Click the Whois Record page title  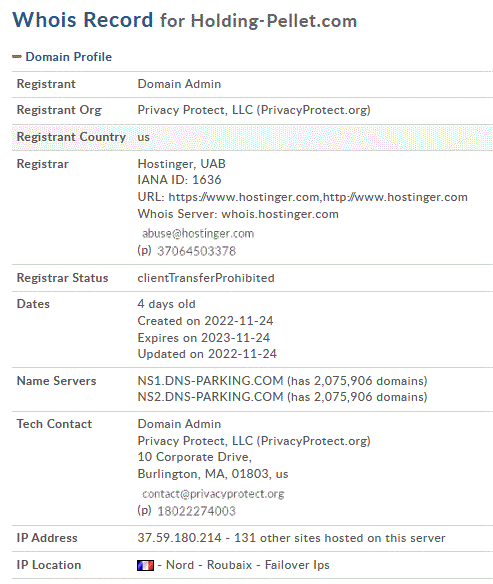click(x=185, y=20)
